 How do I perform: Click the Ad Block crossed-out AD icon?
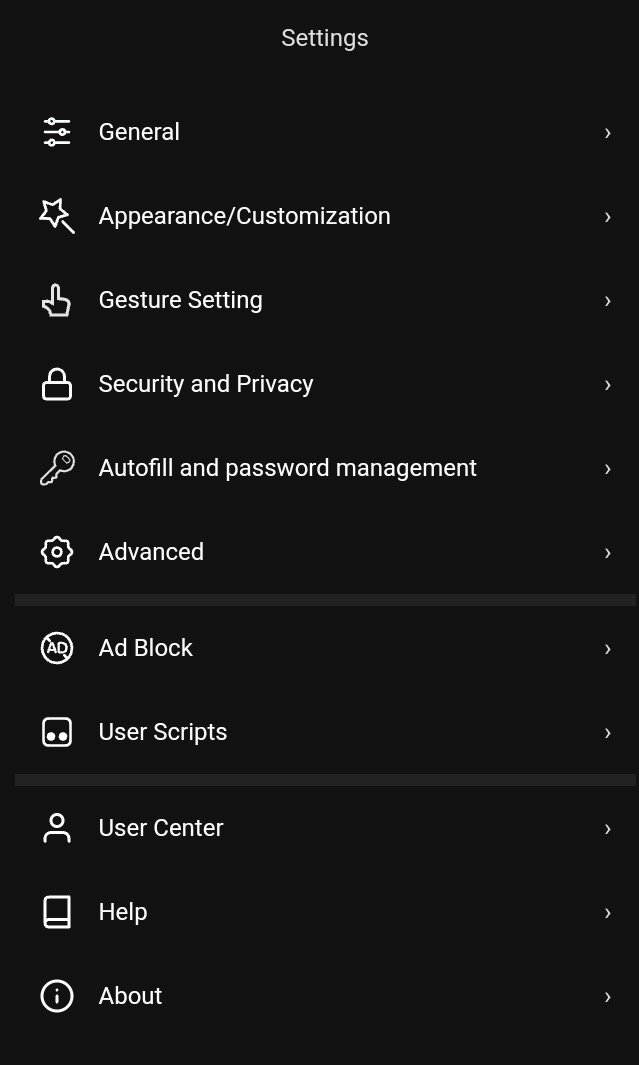(57, 648)
